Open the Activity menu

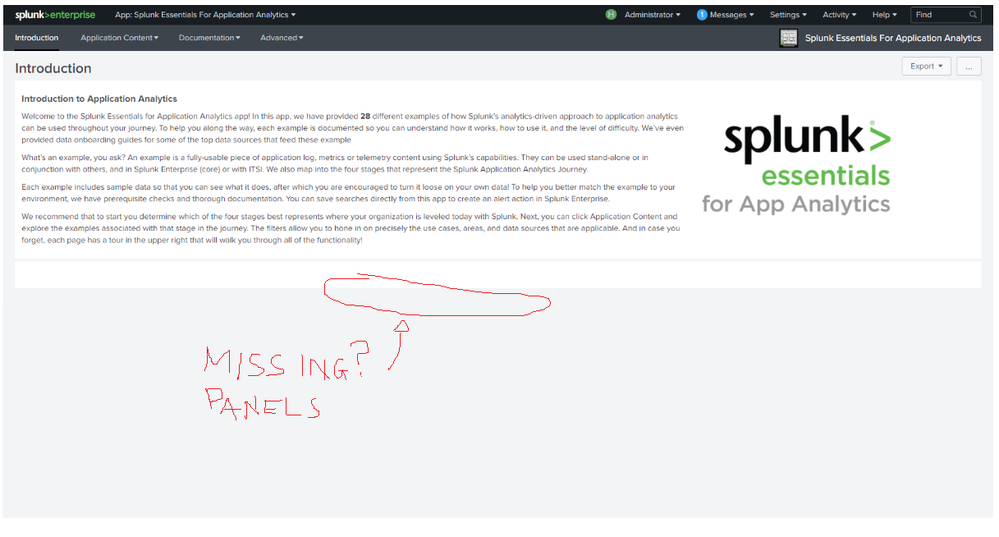click(x=839, y=15)
